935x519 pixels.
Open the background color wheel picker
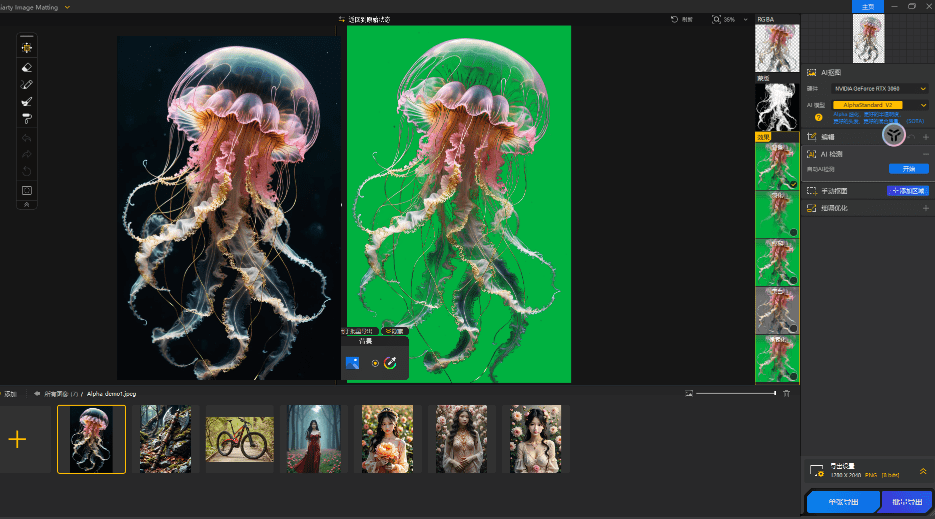point(390,363)
